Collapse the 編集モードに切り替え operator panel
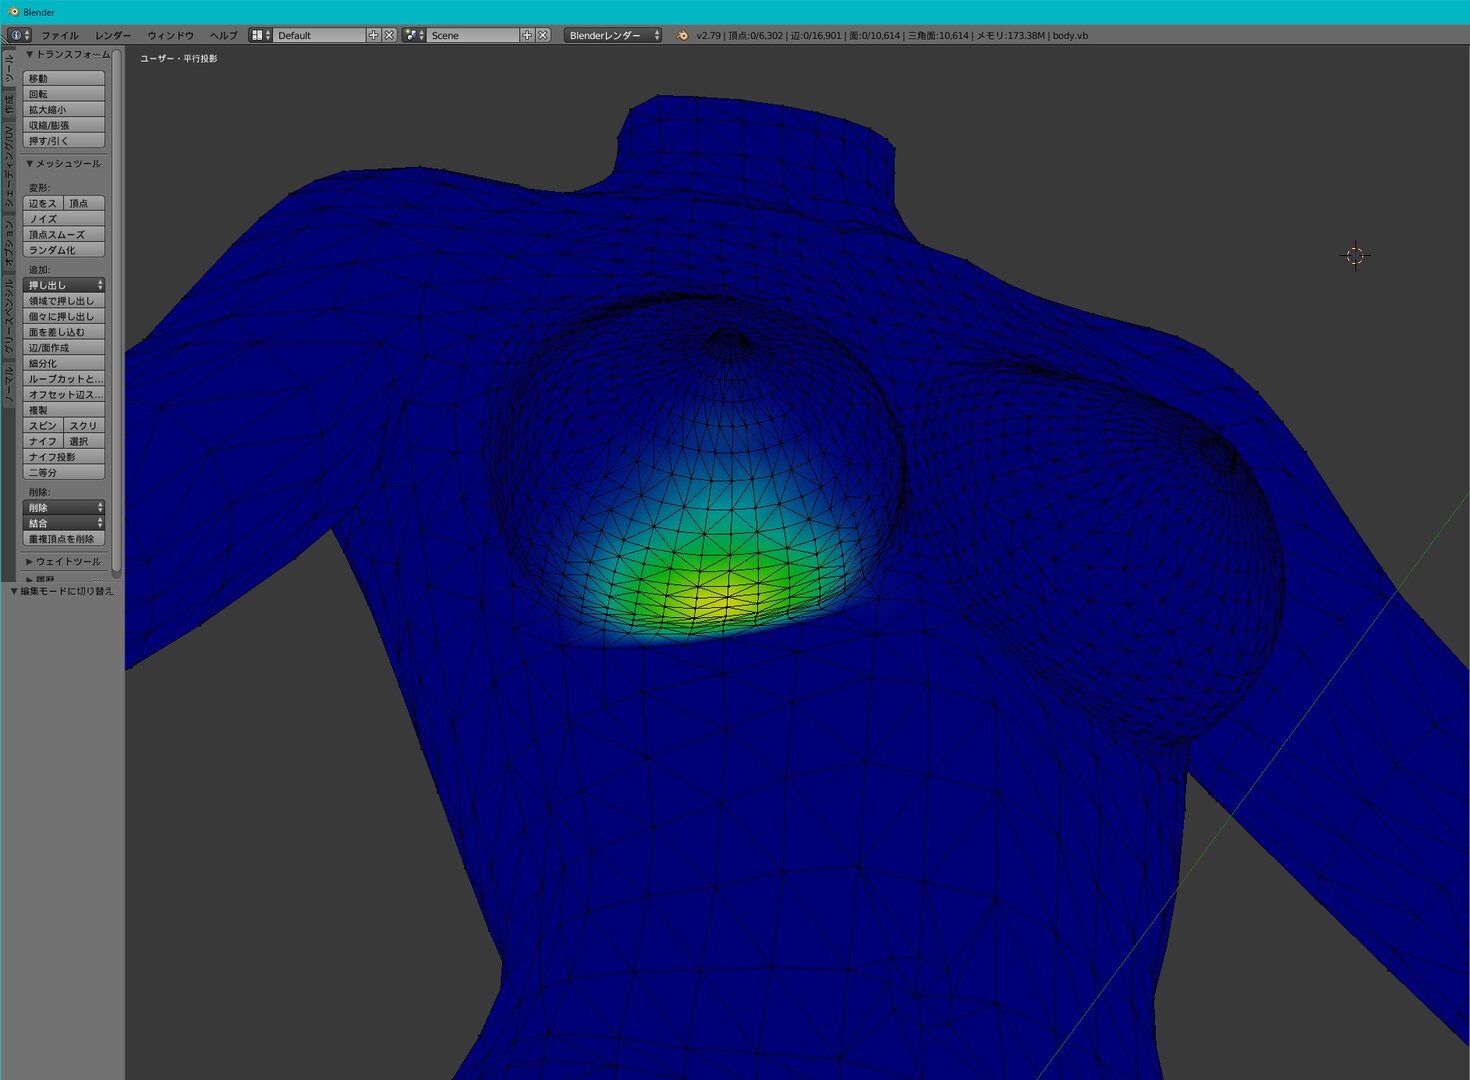 62,591
